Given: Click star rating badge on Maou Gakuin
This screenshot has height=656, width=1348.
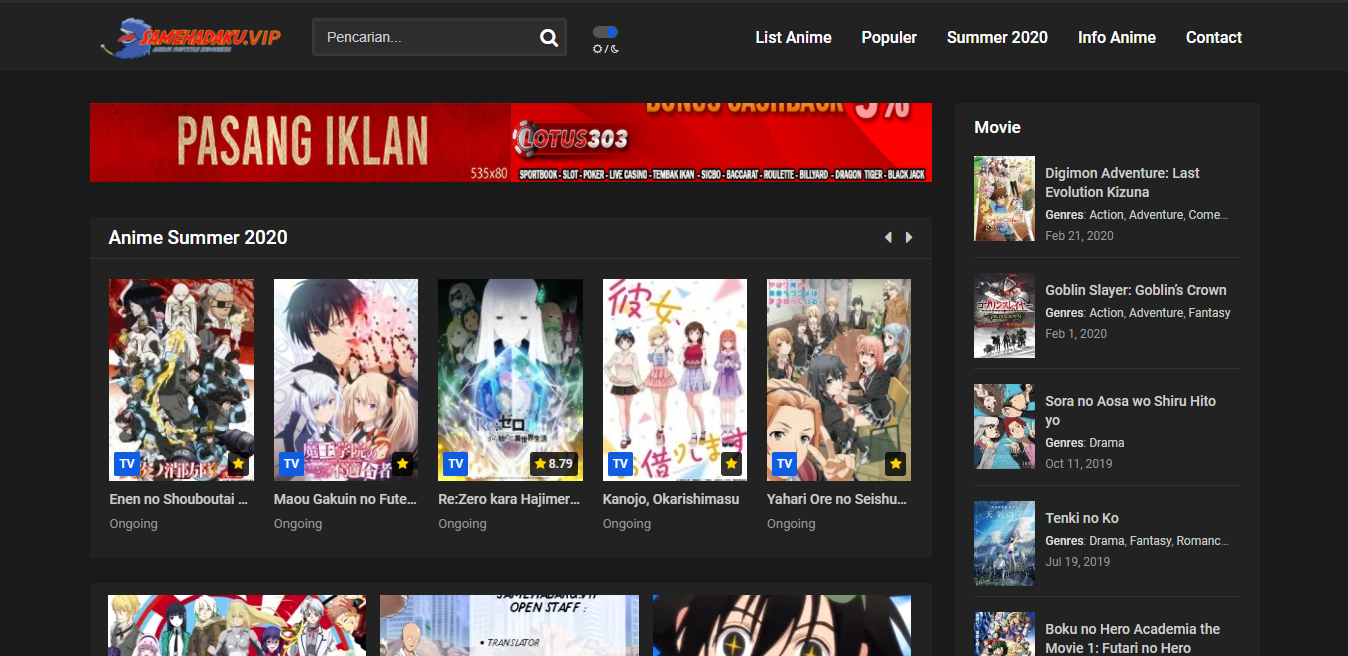Looking at the screenshot, I should [402, 464].
